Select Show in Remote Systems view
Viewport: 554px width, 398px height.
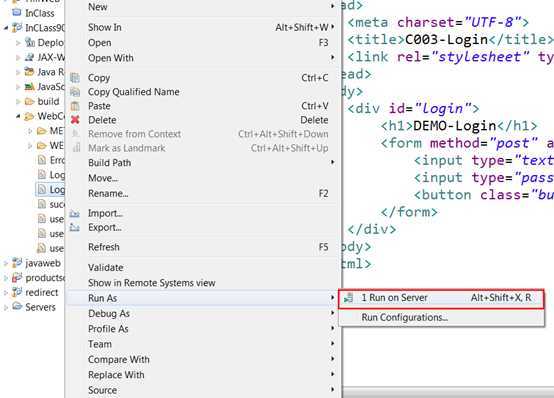203,283
